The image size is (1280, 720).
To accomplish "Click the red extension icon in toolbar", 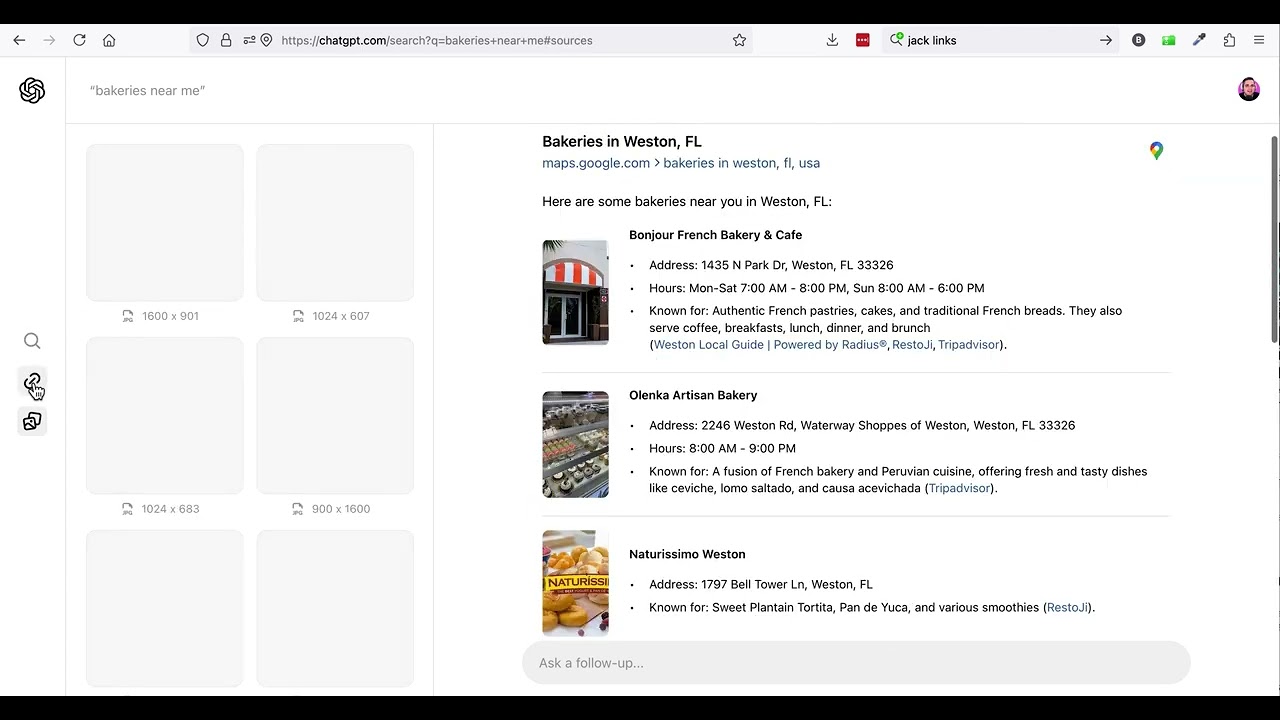I will pyautogui.click(x=863, y=40).
